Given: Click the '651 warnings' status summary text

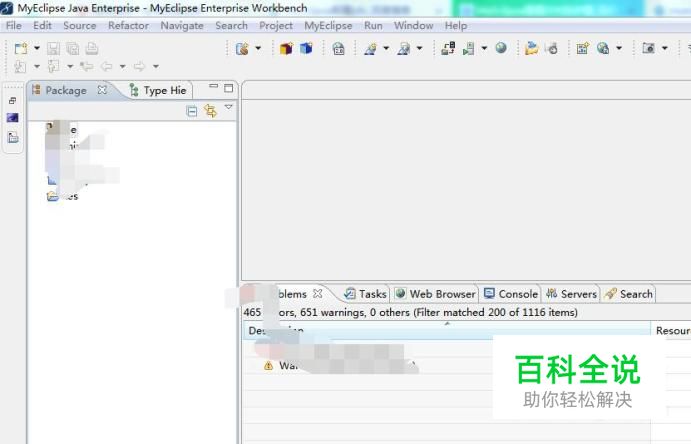Looking at the screenshot, I should point(333,312).
